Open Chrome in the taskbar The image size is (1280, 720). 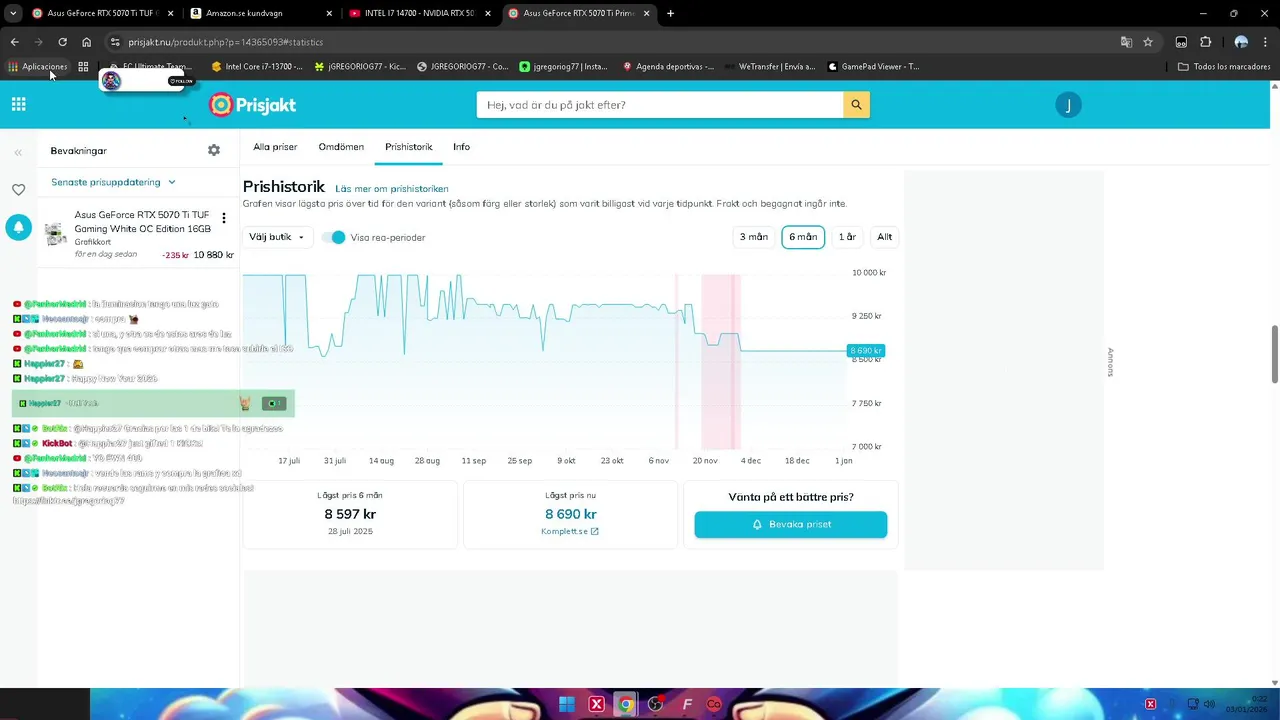point(625,704)
